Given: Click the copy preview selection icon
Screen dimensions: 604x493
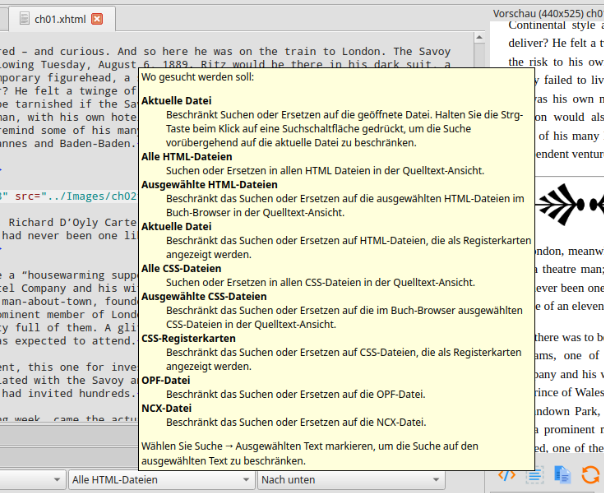Looking at the screenshot, I should pos(562,475).
